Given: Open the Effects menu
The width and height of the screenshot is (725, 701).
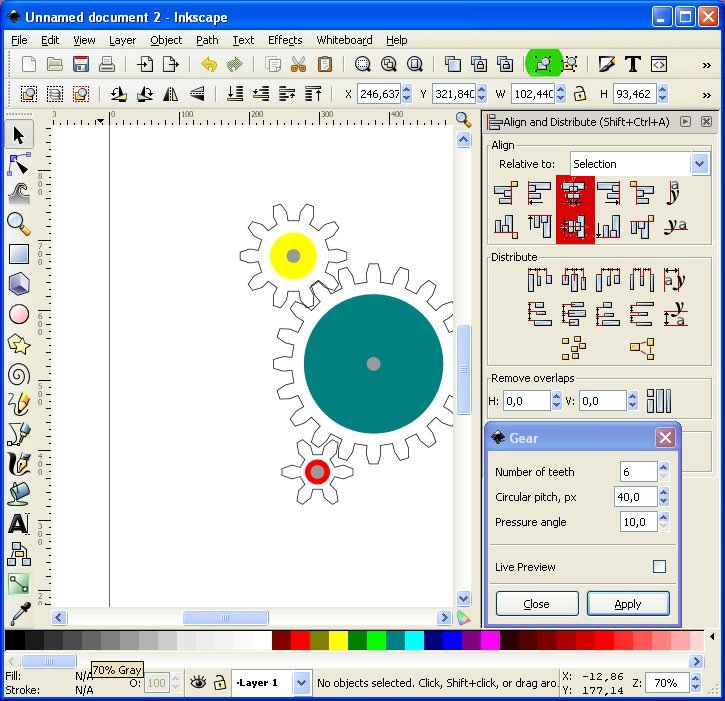Looking at the screenshot, I should click(285, 40).
